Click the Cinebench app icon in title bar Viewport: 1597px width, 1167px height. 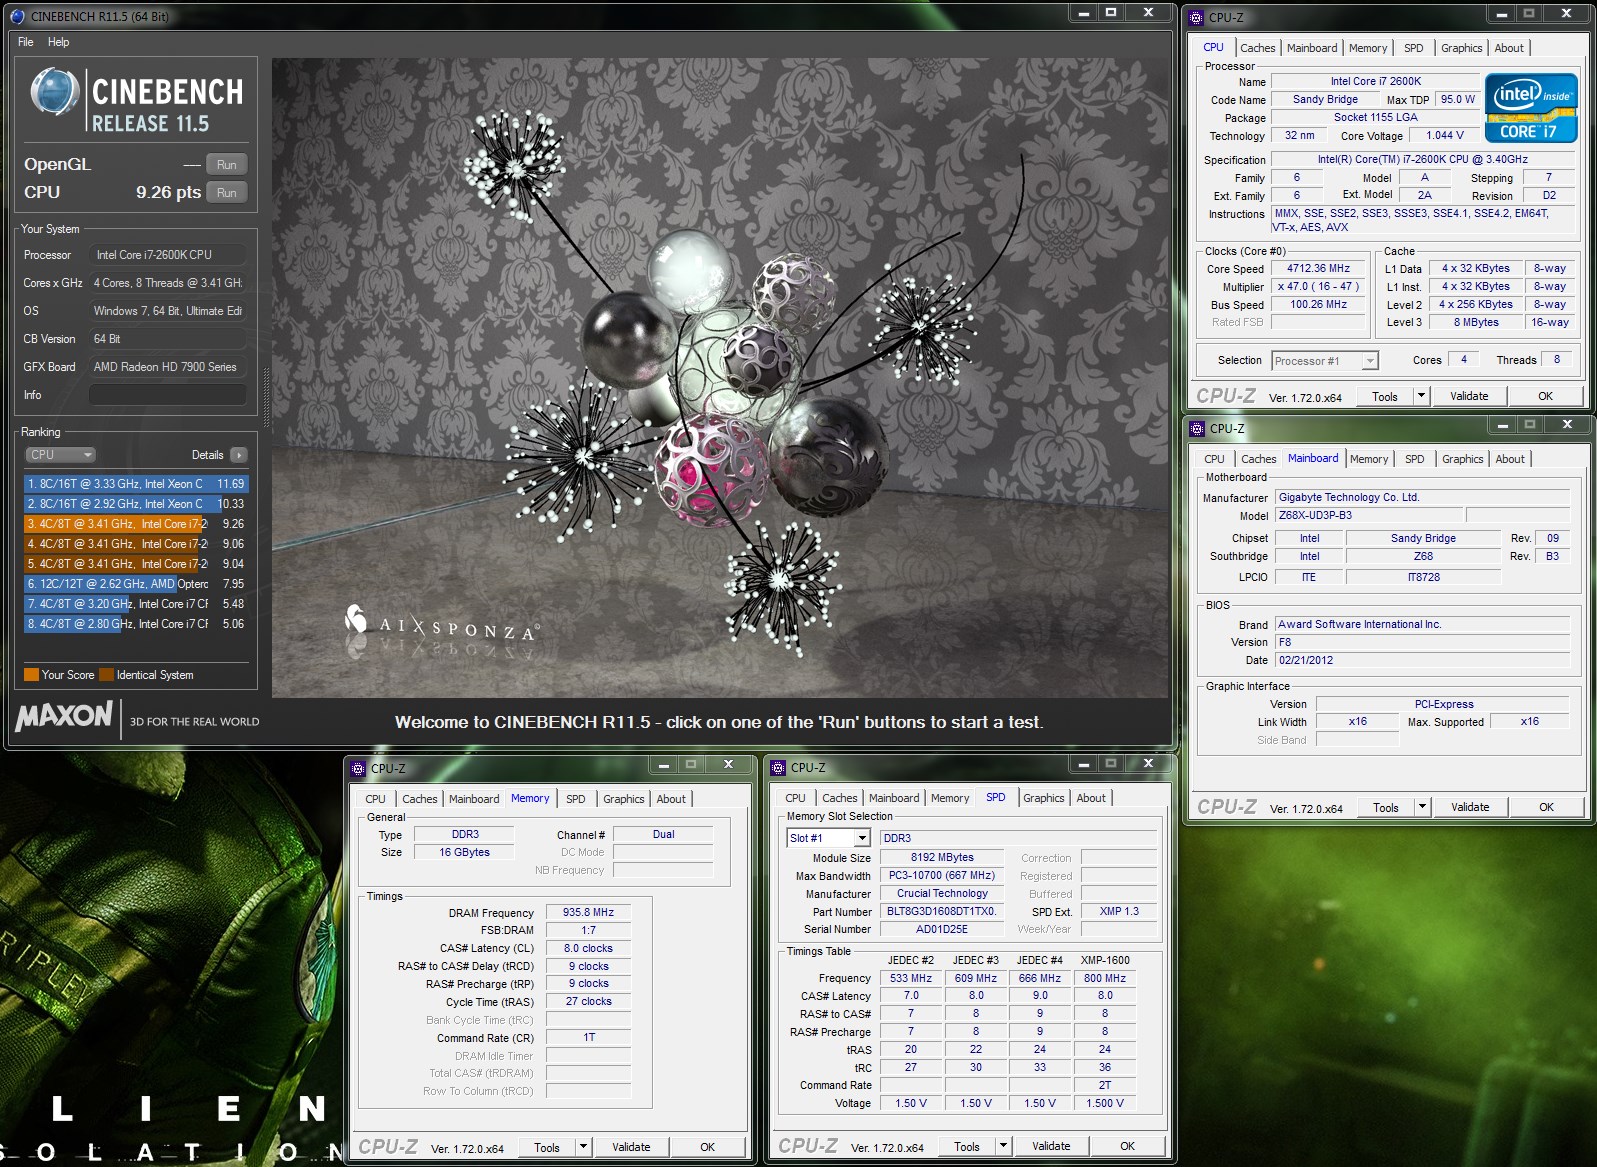pyautogui.click(x=17, y=16)
